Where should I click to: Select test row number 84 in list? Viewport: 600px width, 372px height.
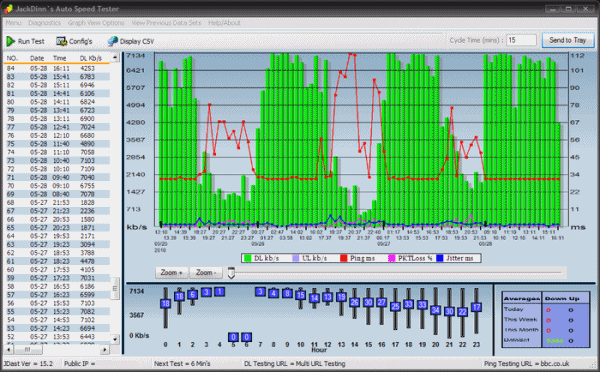(57, 68)
